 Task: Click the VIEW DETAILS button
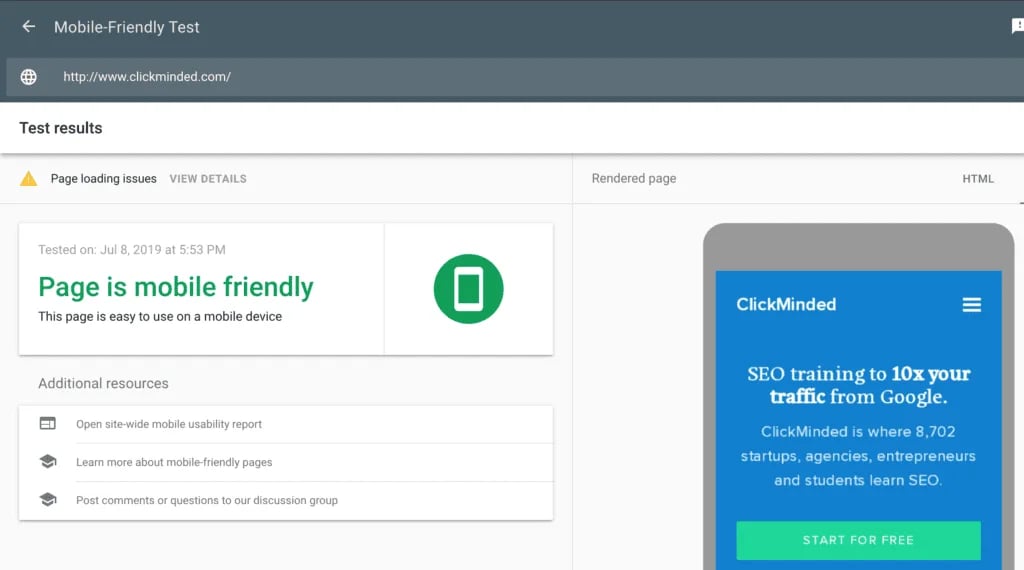point(208,179)
